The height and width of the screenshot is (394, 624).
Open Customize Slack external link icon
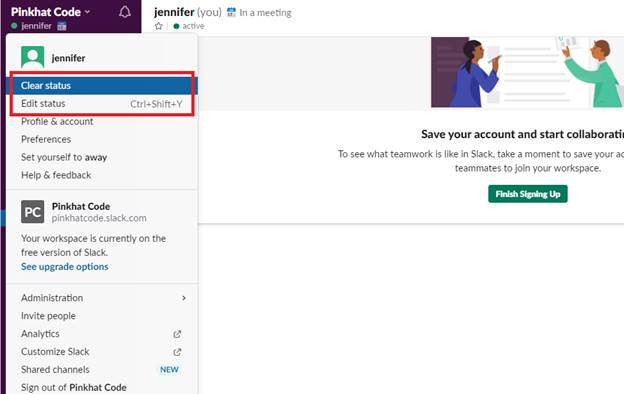[177, 352]
